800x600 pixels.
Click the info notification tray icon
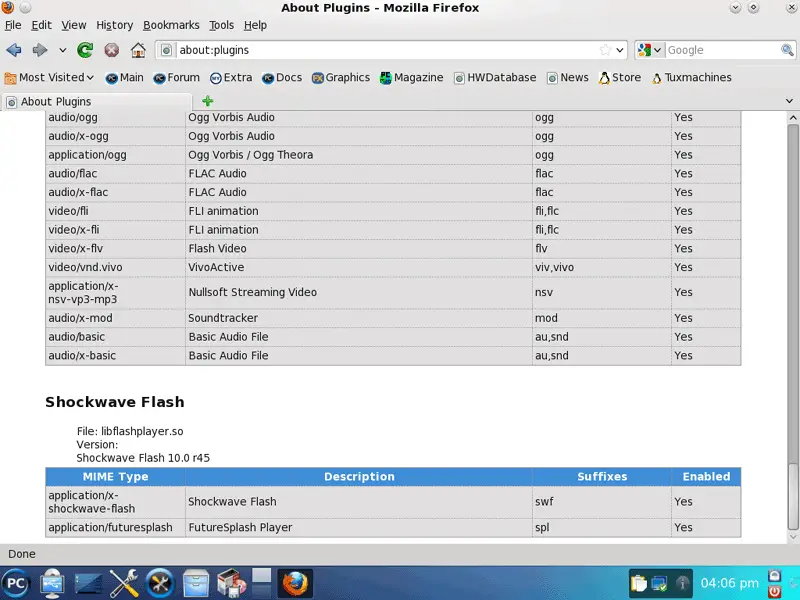(682, 583)
